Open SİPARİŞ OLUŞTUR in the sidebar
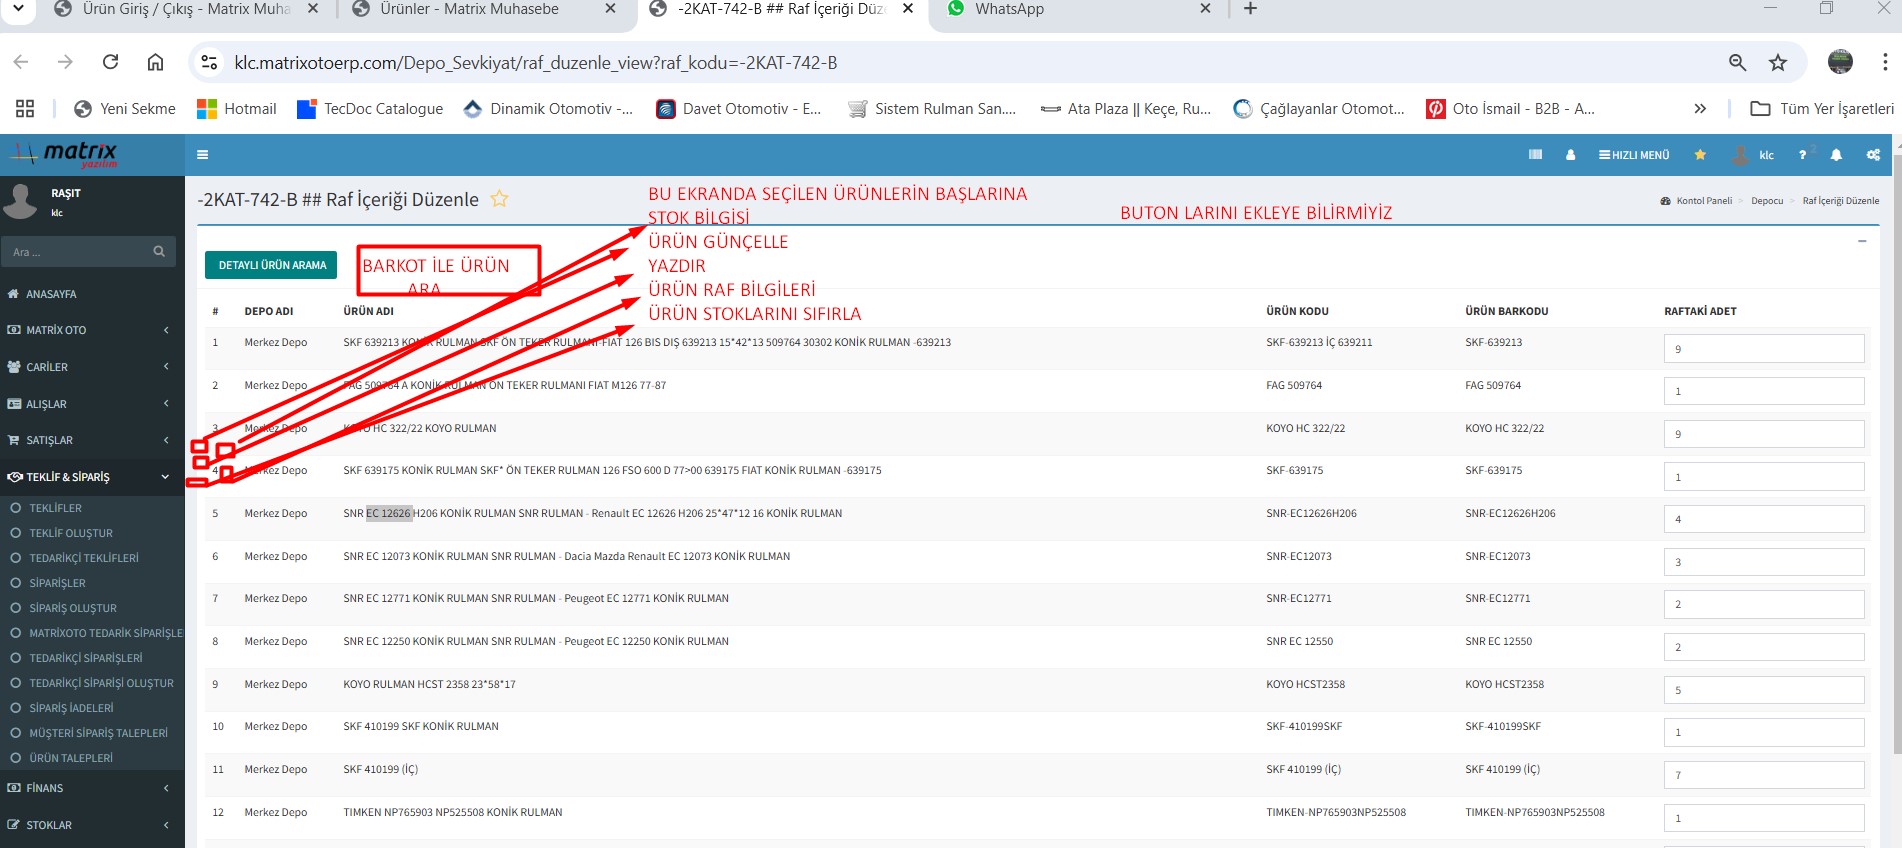The width and height of the screenshot is (1902, 848). tap(73, 608)
